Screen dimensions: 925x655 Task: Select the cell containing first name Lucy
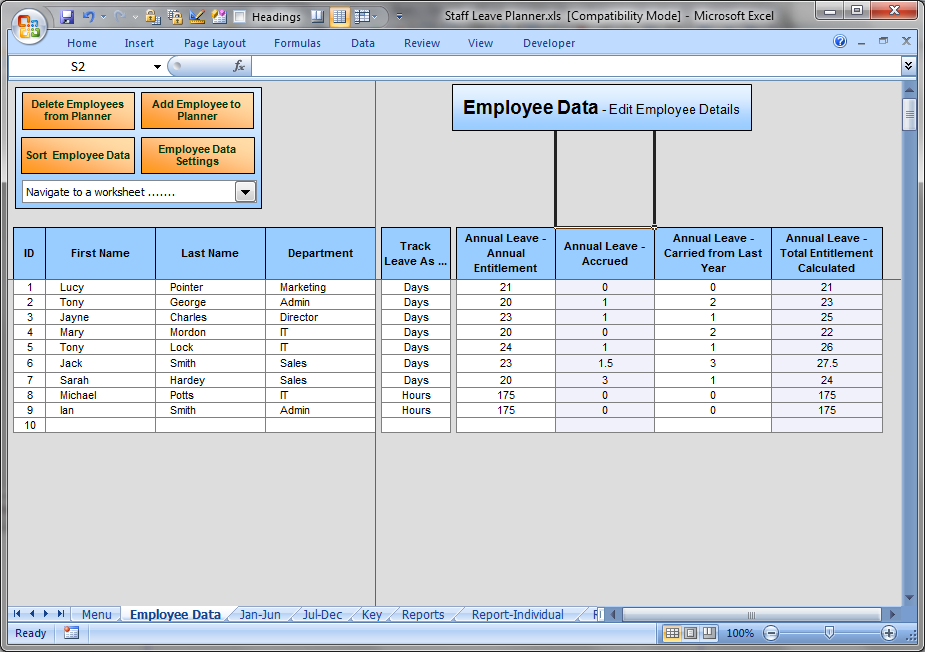[x=100, y=287]
